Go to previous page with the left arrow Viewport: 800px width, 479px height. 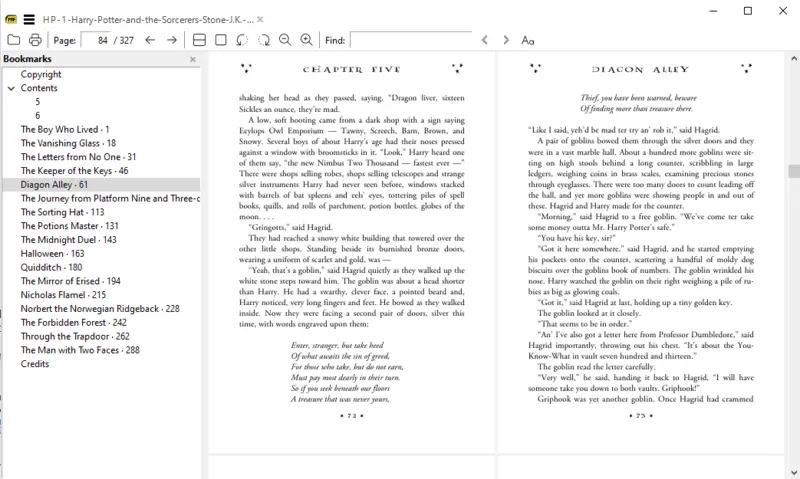tap(150, 40)
